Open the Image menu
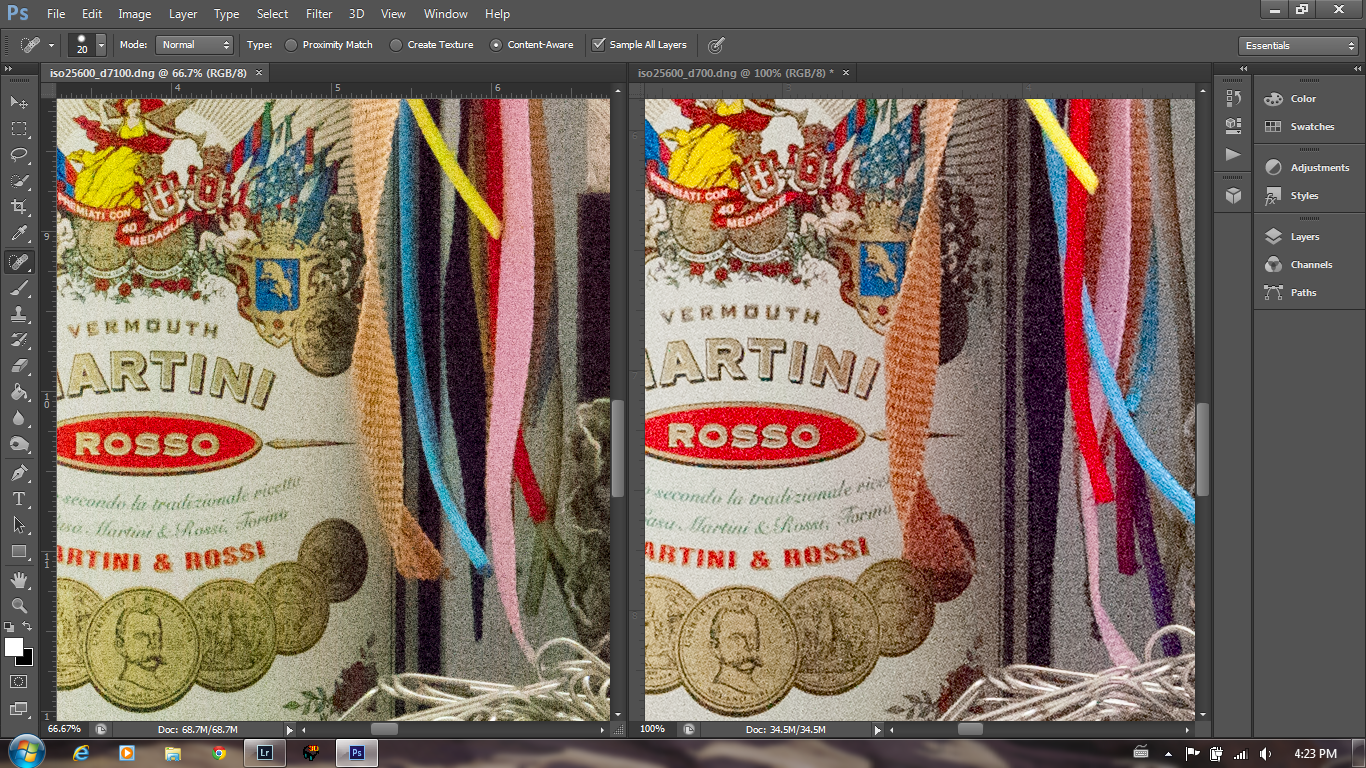 (x=135, y=14)
